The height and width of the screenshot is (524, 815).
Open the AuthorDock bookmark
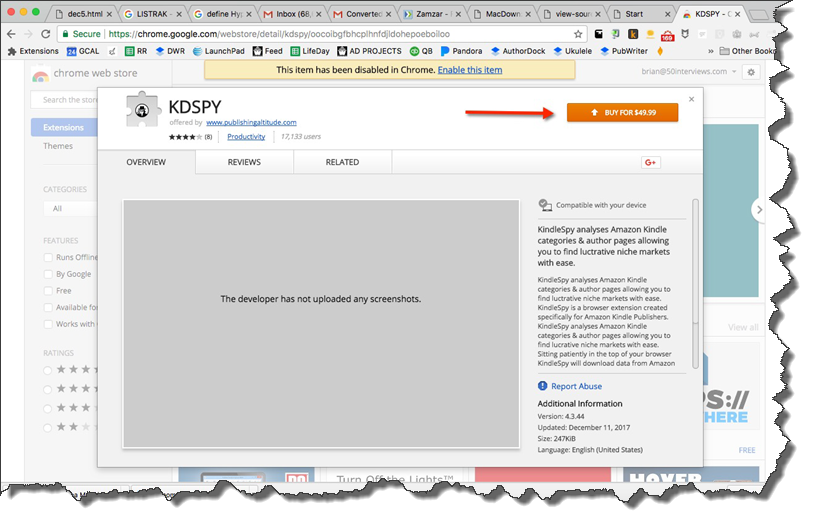518,51
